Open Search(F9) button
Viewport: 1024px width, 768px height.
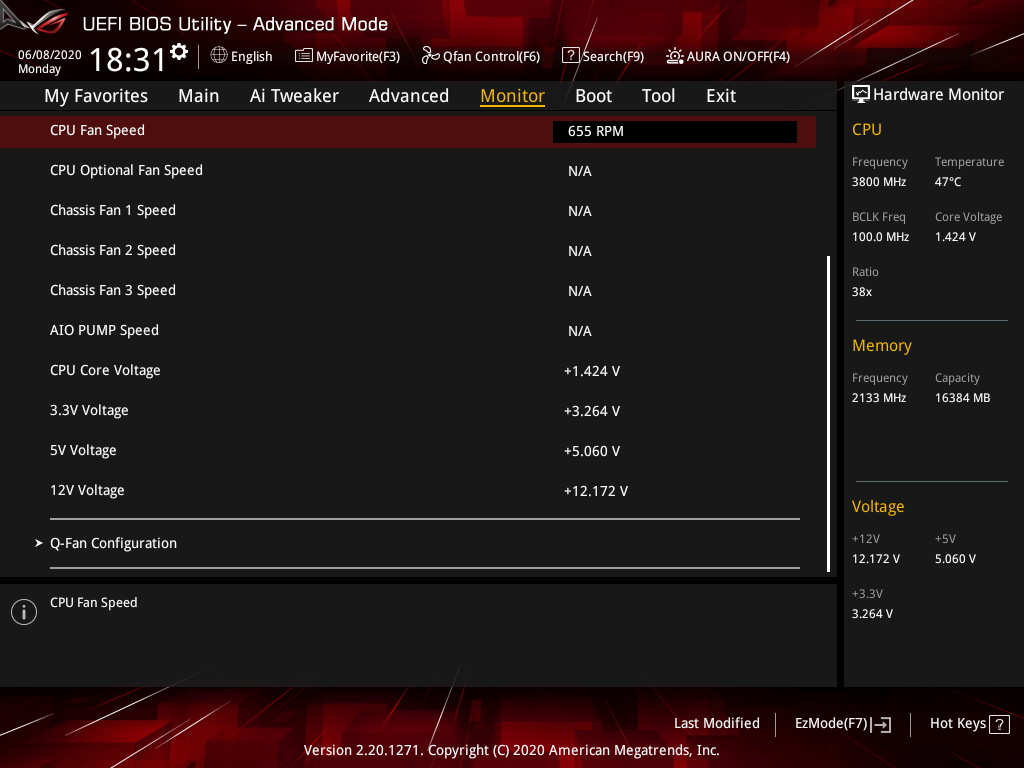[x=603, y=56]
